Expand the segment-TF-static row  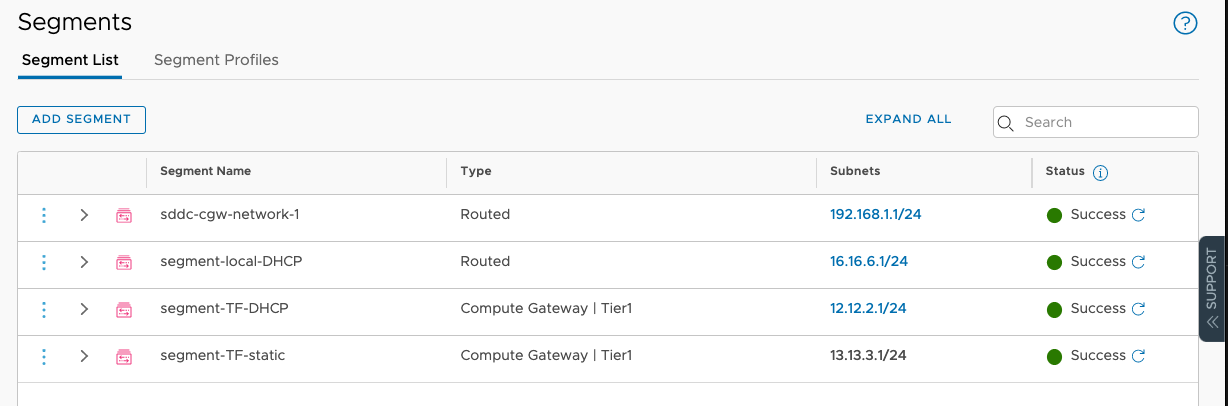pyautogui.click(x=84, y=356)
